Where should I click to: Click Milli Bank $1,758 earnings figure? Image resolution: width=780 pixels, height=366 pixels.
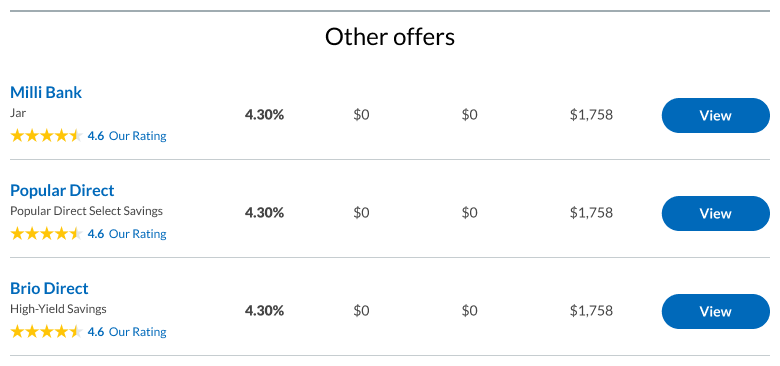pyautogui.click(x=591, y=115)
